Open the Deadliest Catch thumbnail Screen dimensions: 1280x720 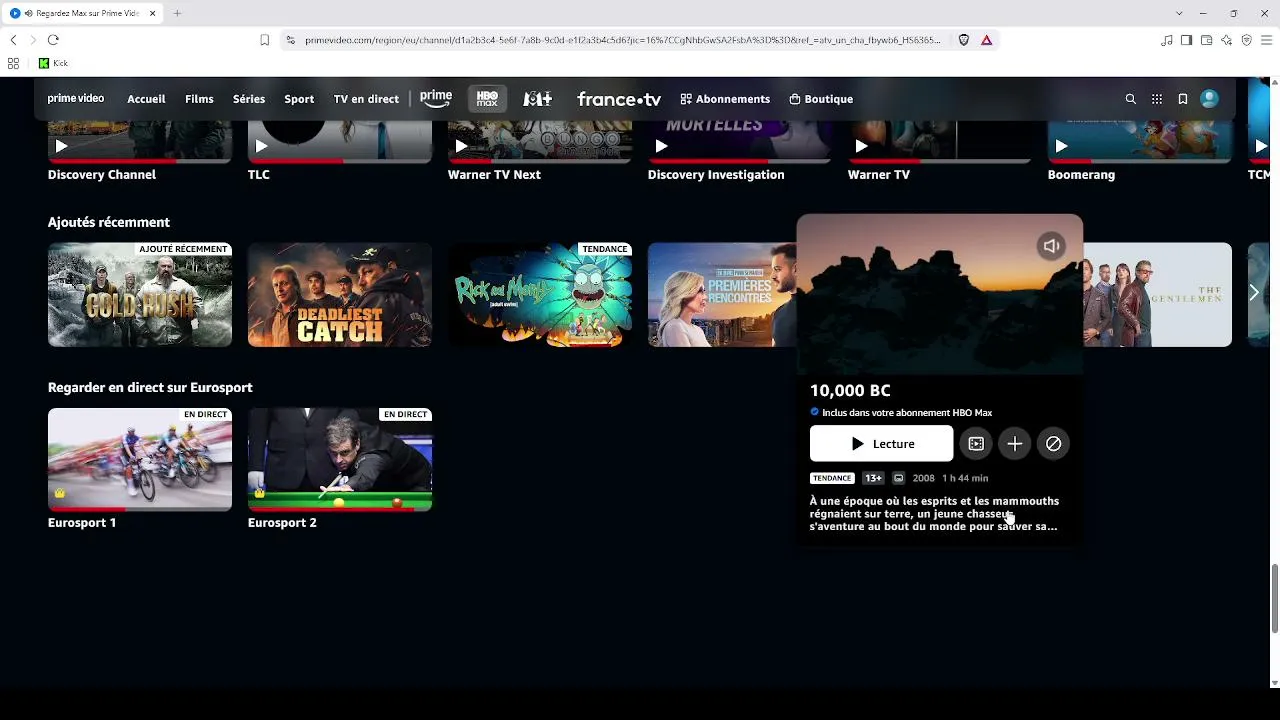(340, 295)
